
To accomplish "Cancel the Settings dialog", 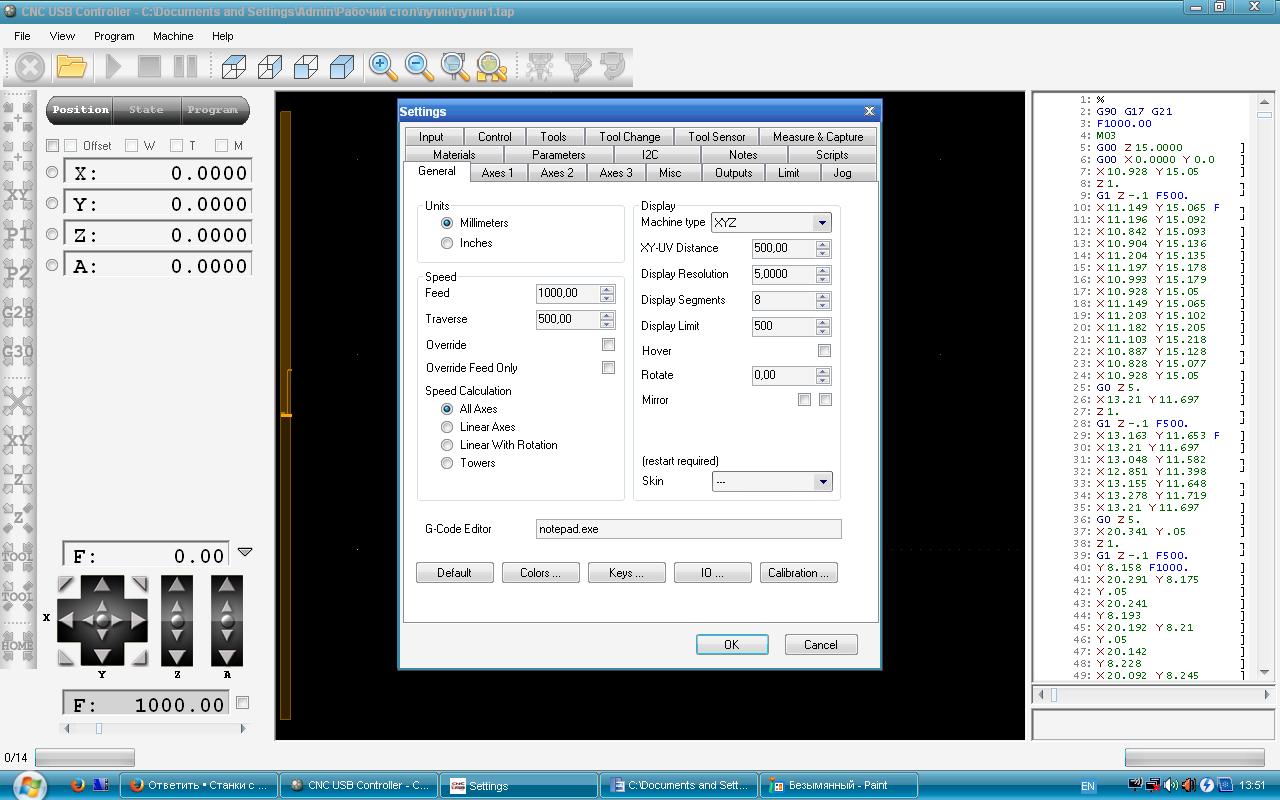I will coord(821,645).
